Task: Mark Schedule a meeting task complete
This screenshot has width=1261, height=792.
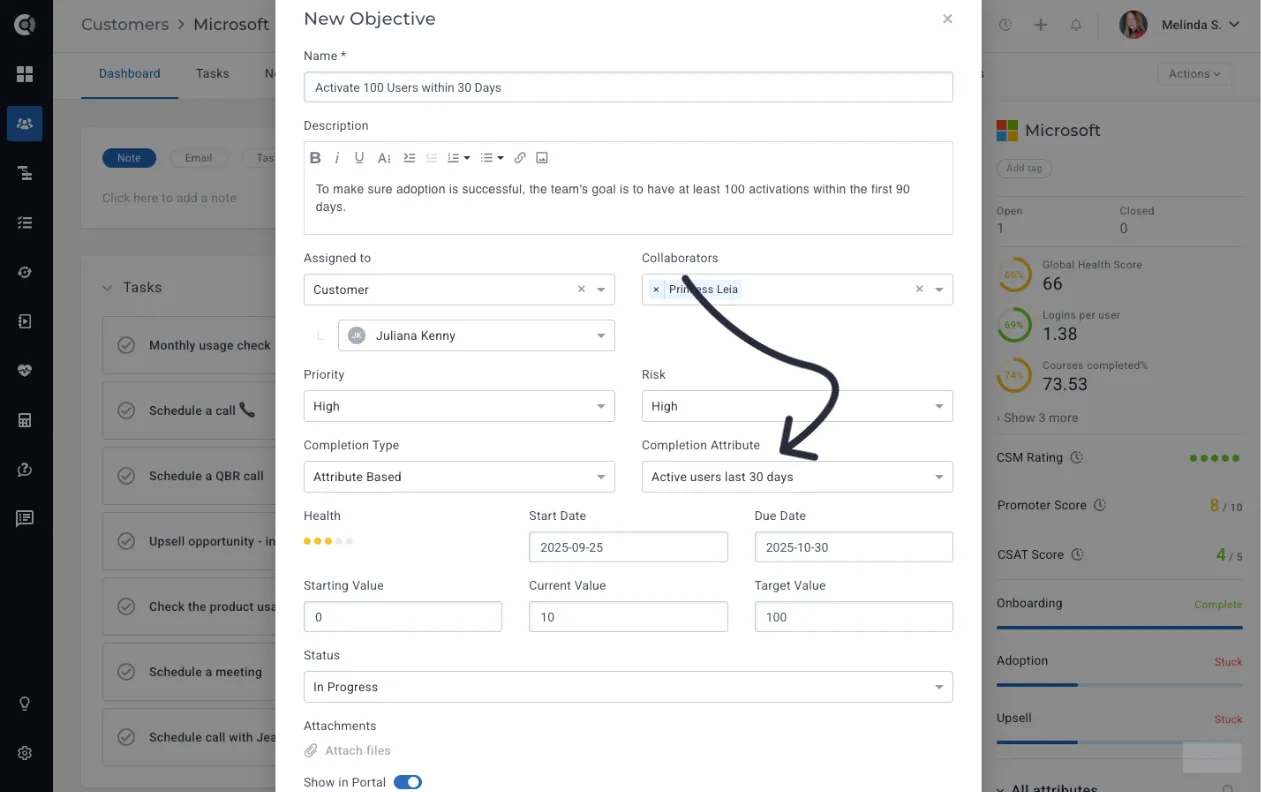Action: tap(126, 672)
